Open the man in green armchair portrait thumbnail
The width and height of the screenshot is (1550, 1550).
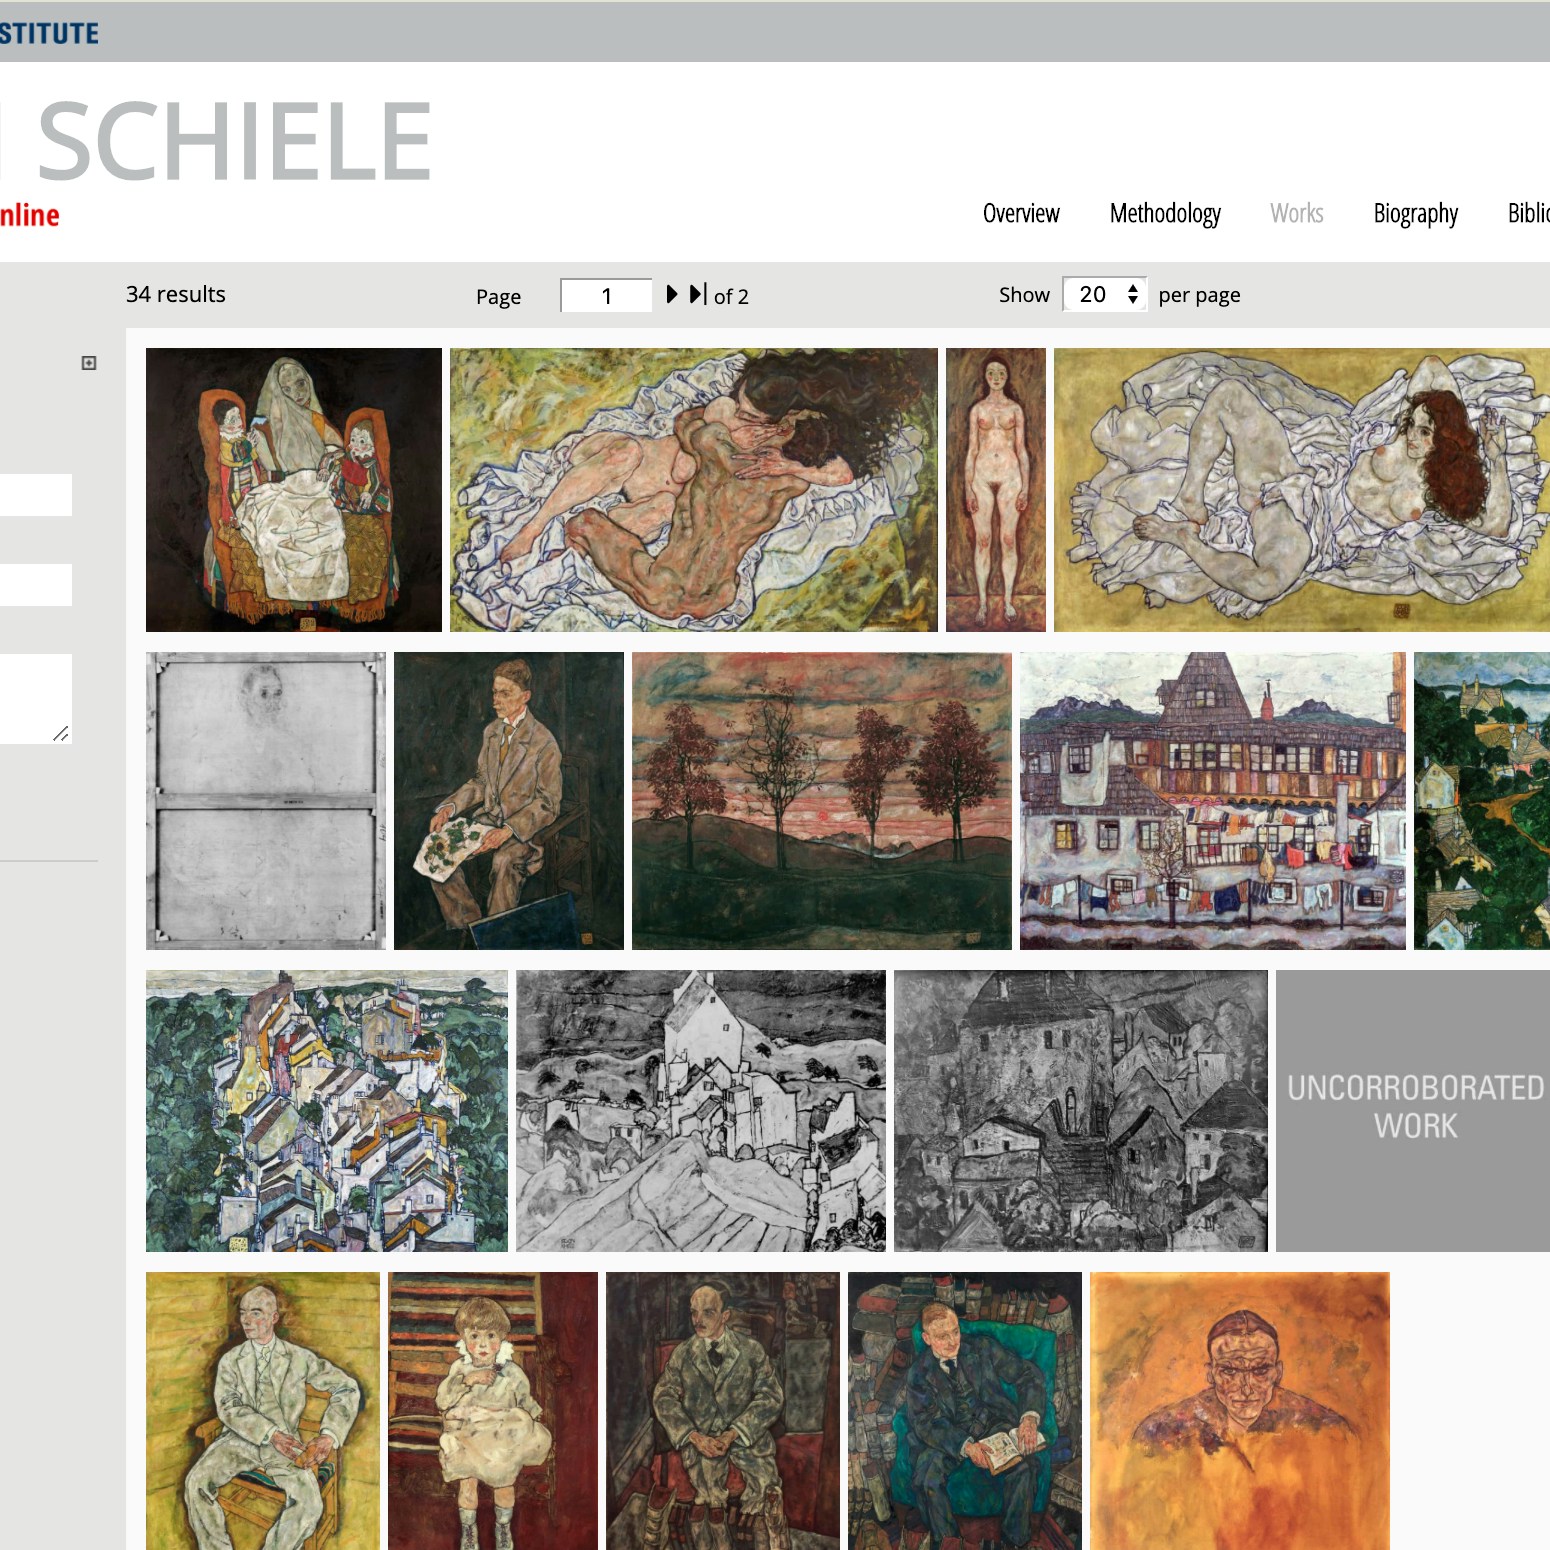pyautogui.click(x=965, y=1411)
